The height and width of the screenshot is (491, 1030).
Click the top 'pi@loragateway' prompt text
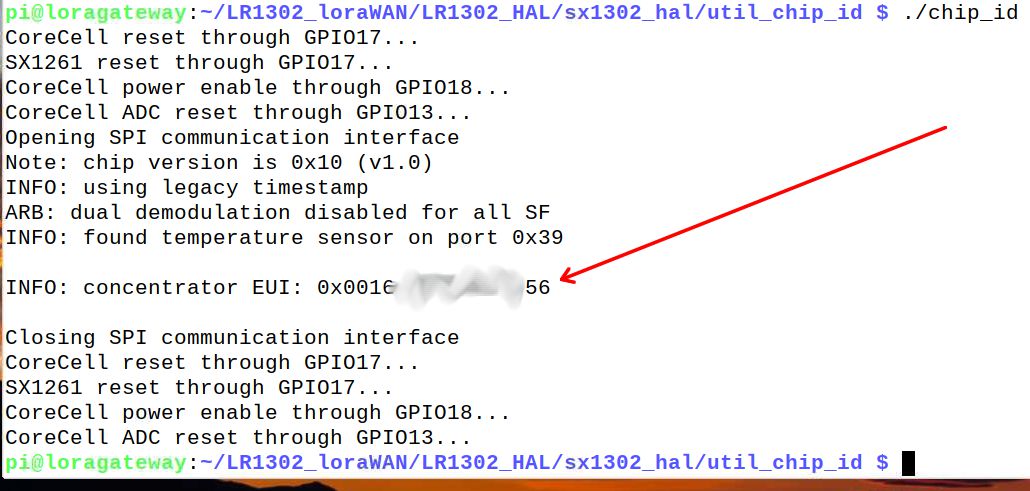pos(96,13)
